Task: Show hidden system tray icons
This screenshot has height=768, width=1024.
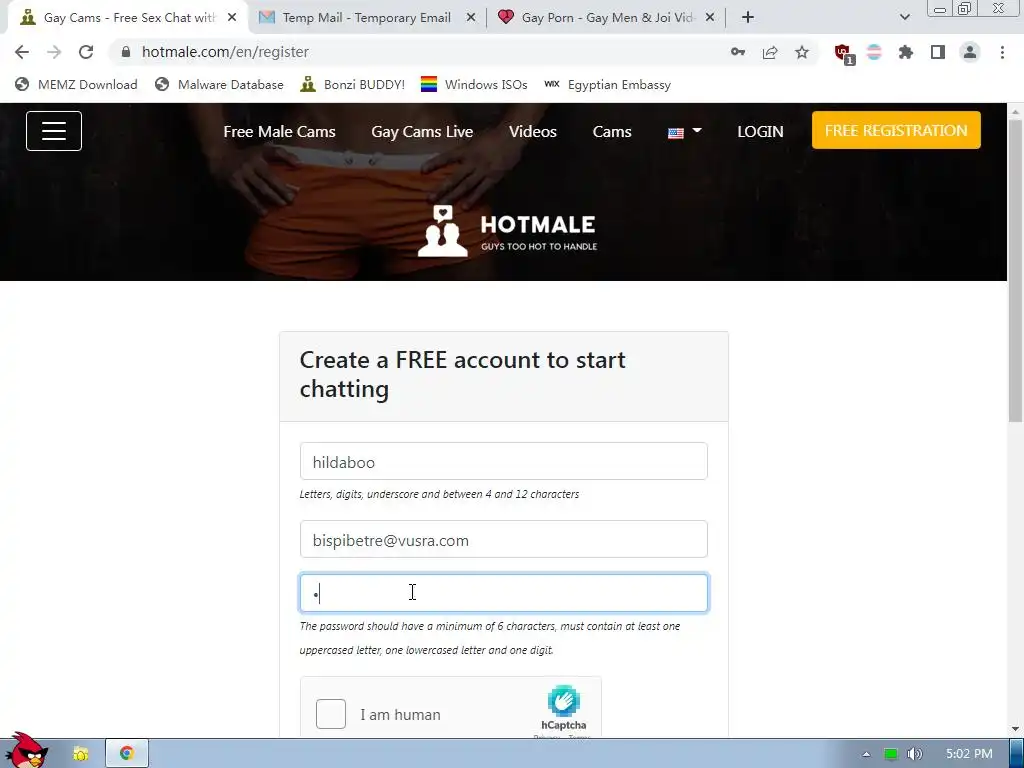Action: pyautogui.click(x=867, y=754)
